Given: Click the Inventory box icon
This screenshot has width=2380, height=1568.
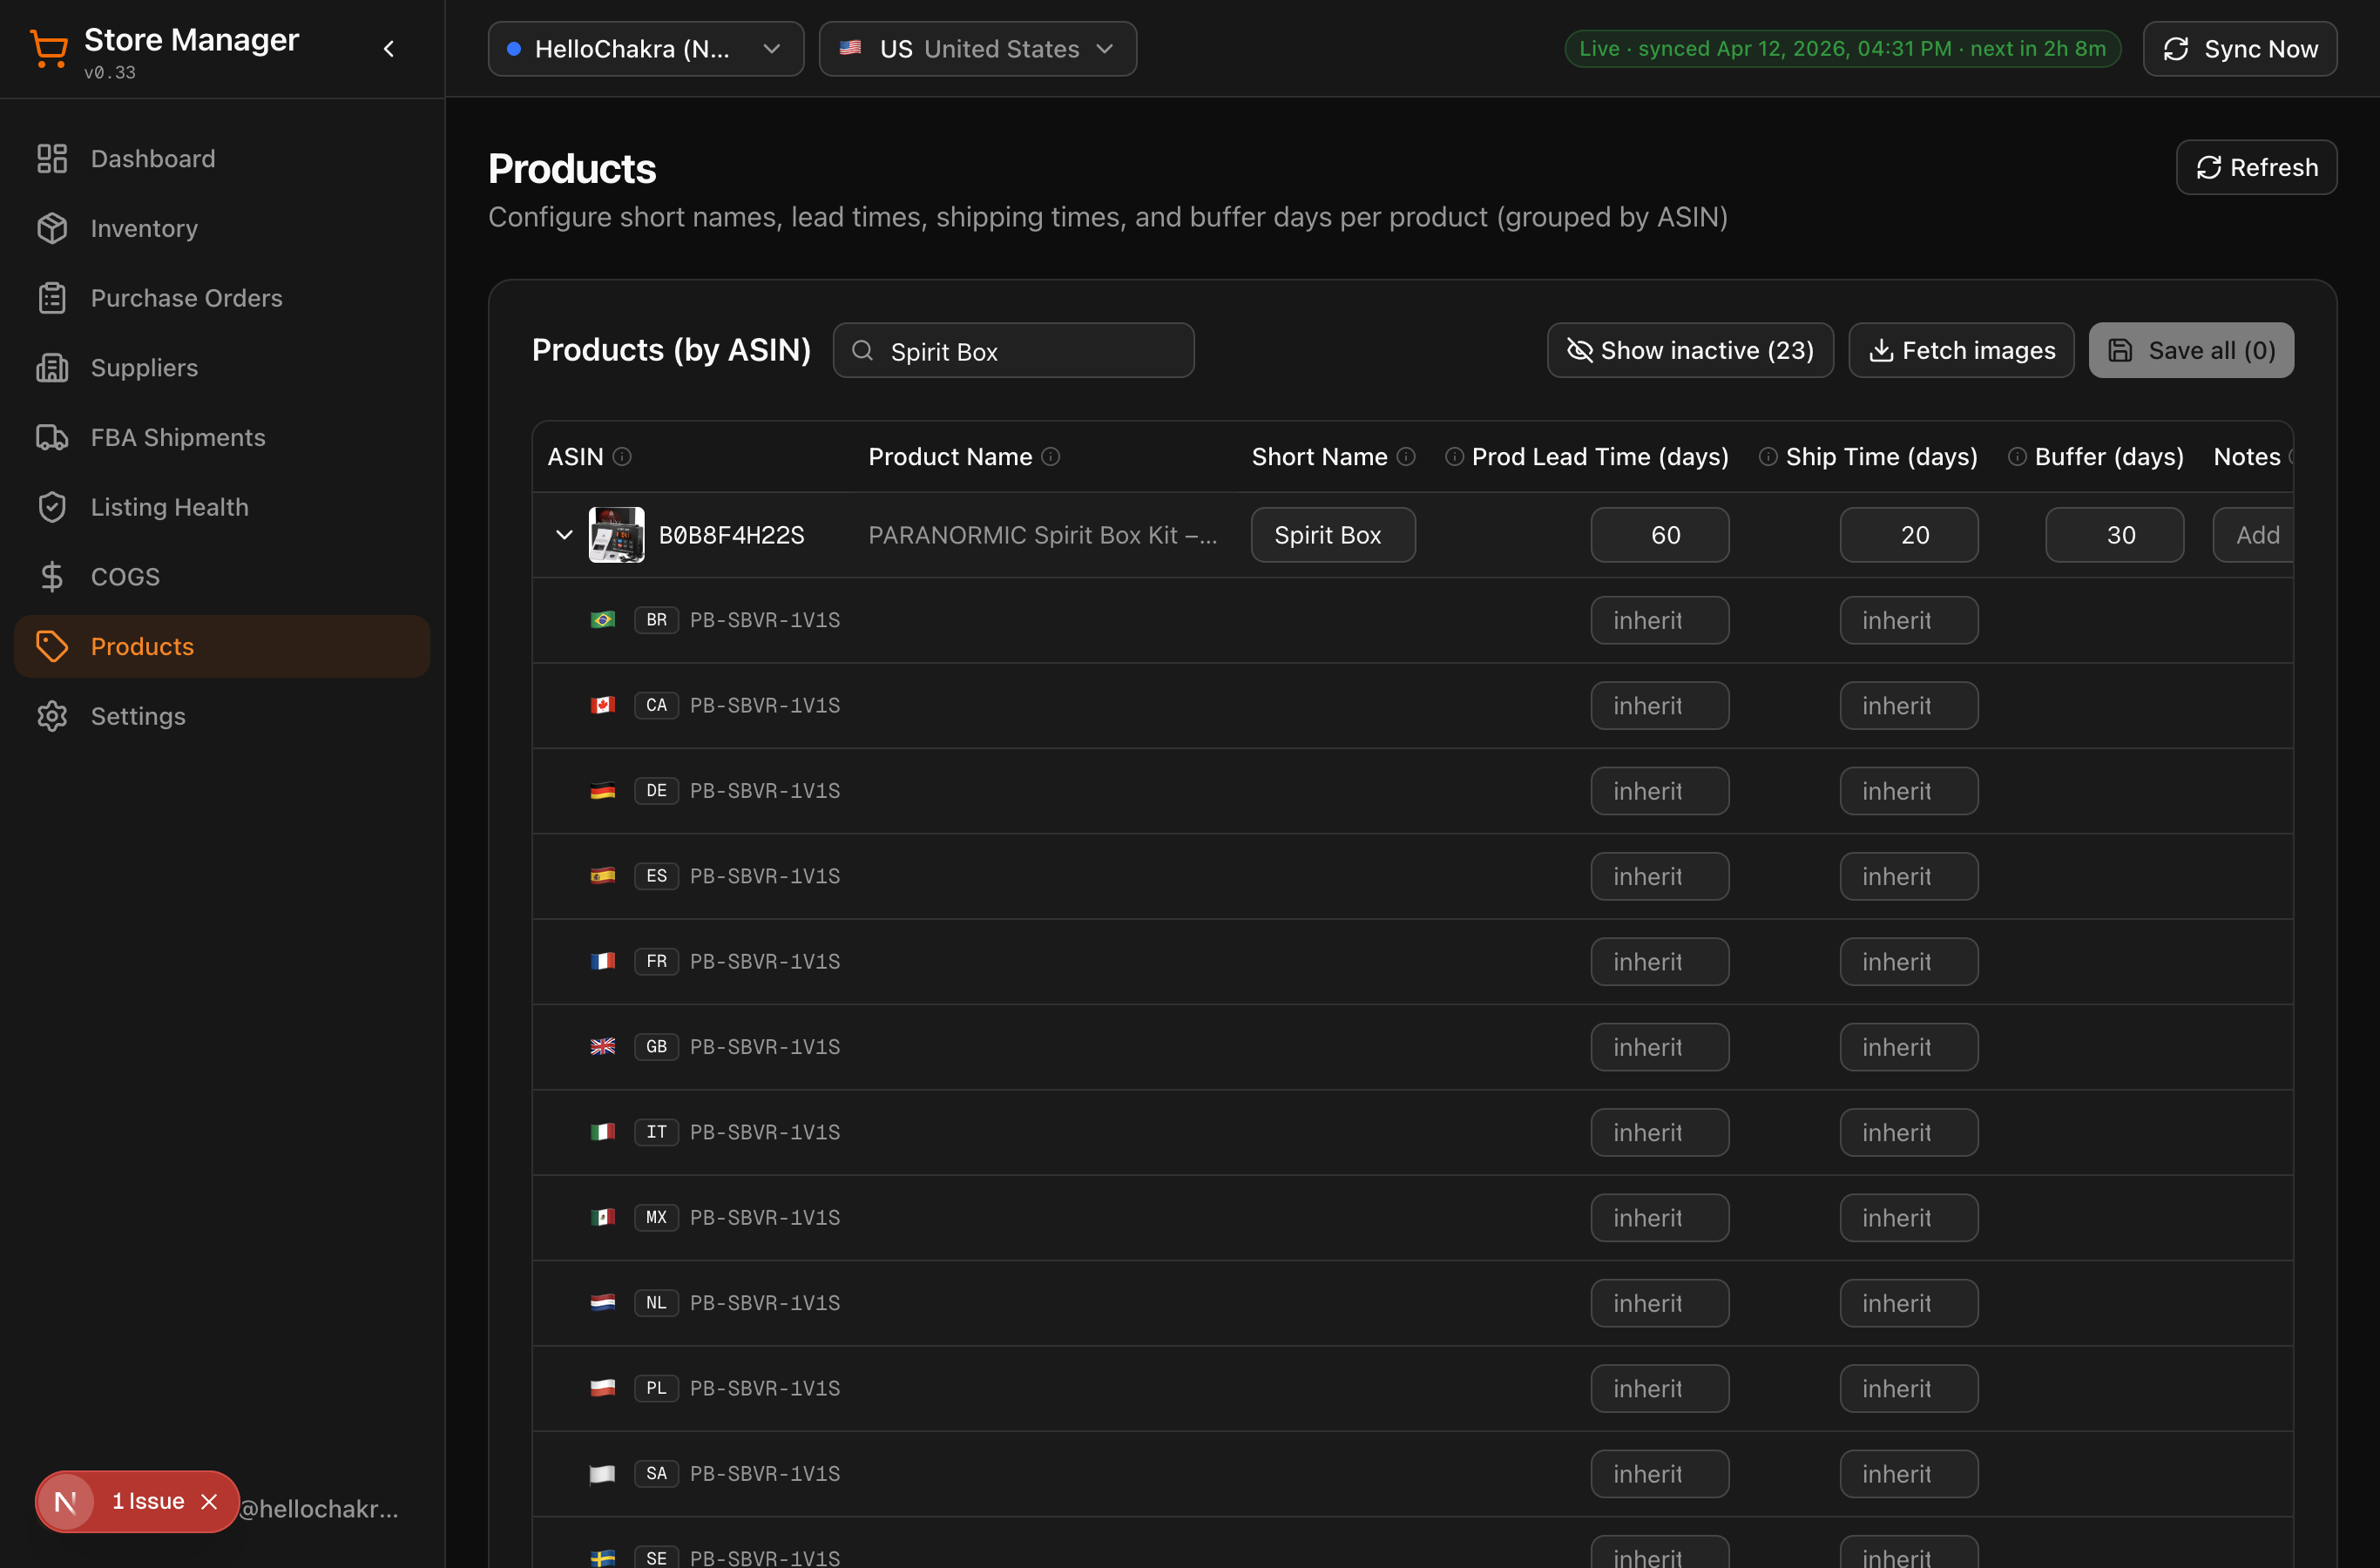Looking at the screenshot, I should (x=52, y=228).
